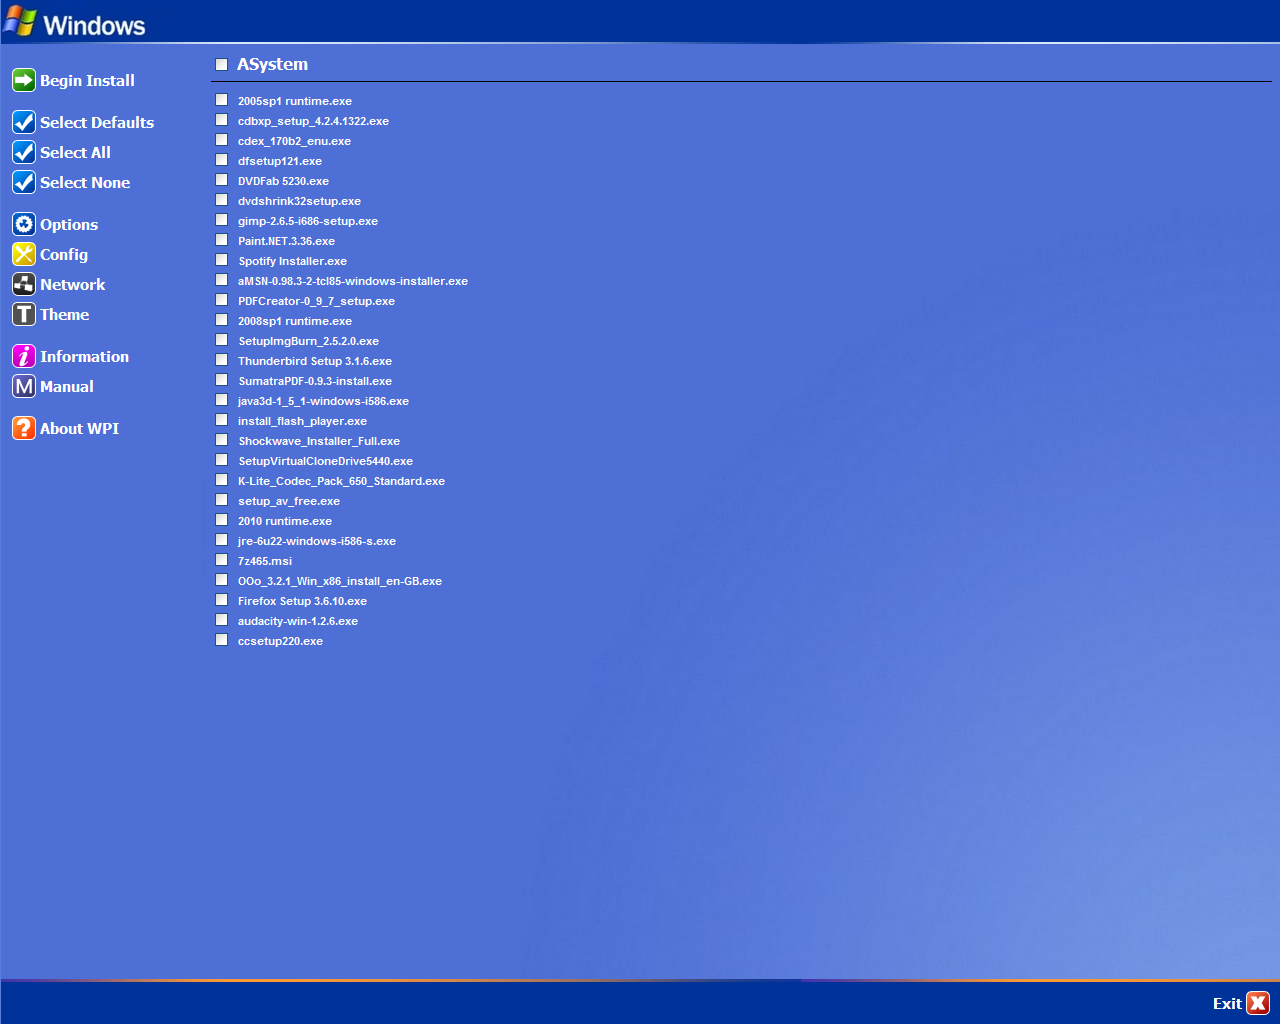
Task: Click the Select None label
Action: pyautogui.click(x=85, y=183)
